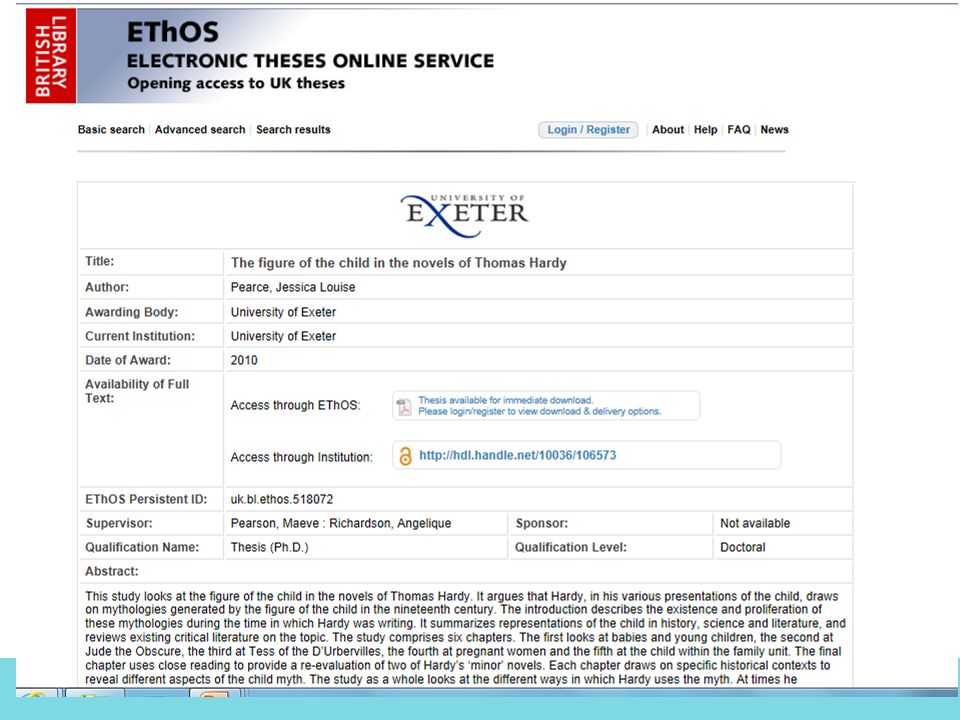Click the 'Availability of Full Text:' label
This screenshot has width=960, height=720.
137,391
